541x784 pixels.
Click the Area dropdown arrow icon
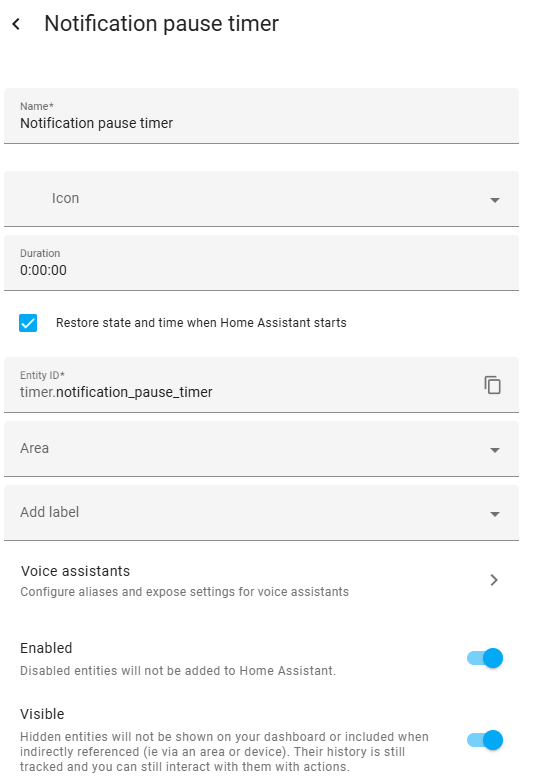click(494, 450)
